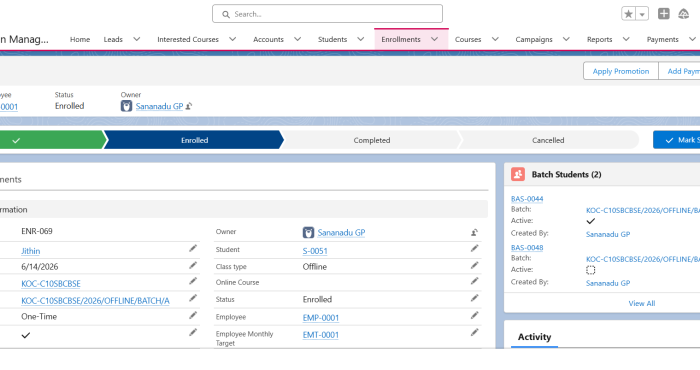This screenshot has width=700, height=370.
Task: Open the Home tab
Action: point(80,39)
